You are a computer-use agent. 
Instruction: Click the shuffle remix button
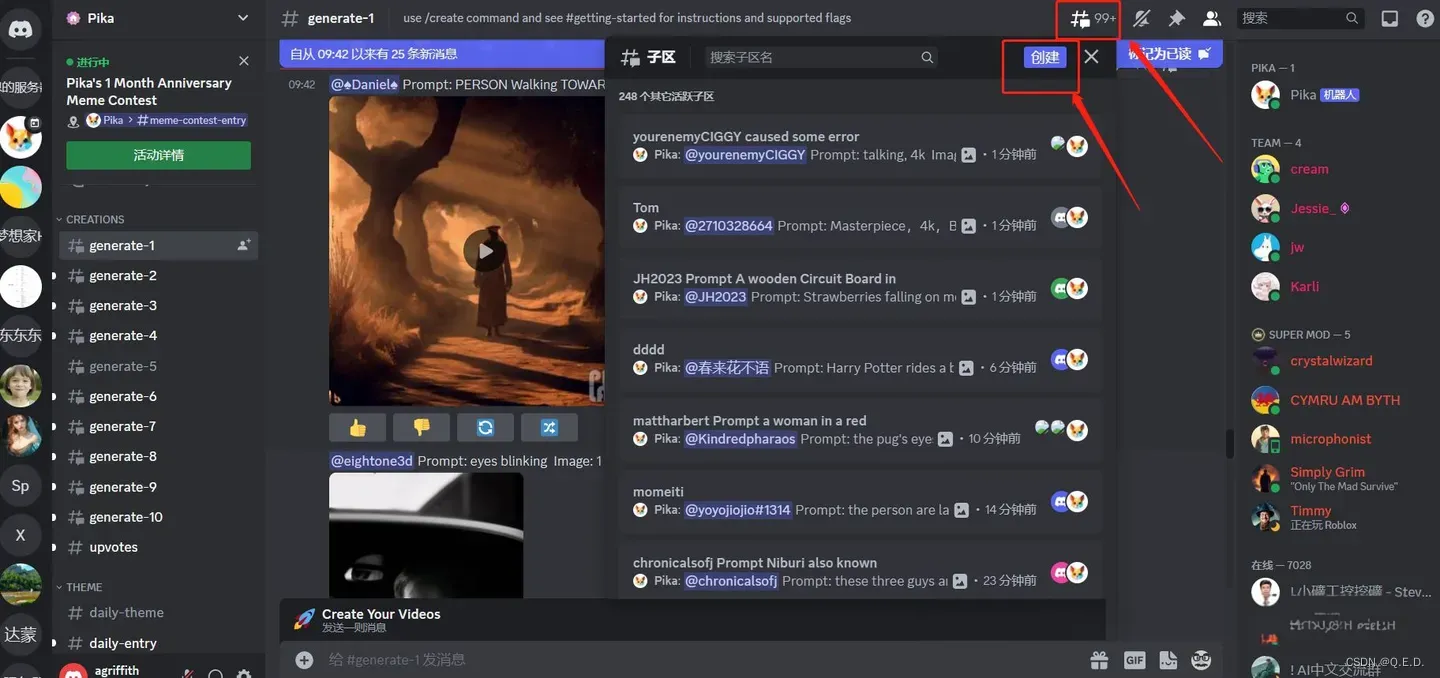tap(549, 427)
